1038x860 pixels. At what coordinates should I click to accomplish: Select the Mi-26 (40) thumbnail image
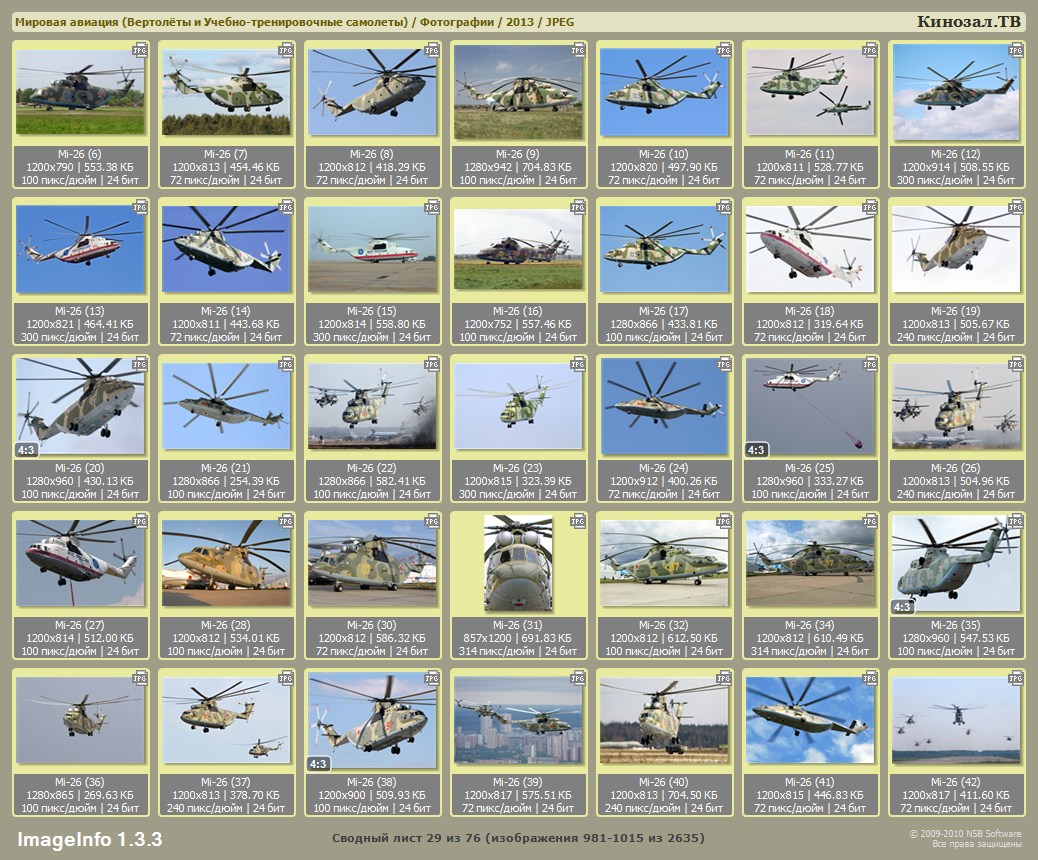tap(664, 720)
